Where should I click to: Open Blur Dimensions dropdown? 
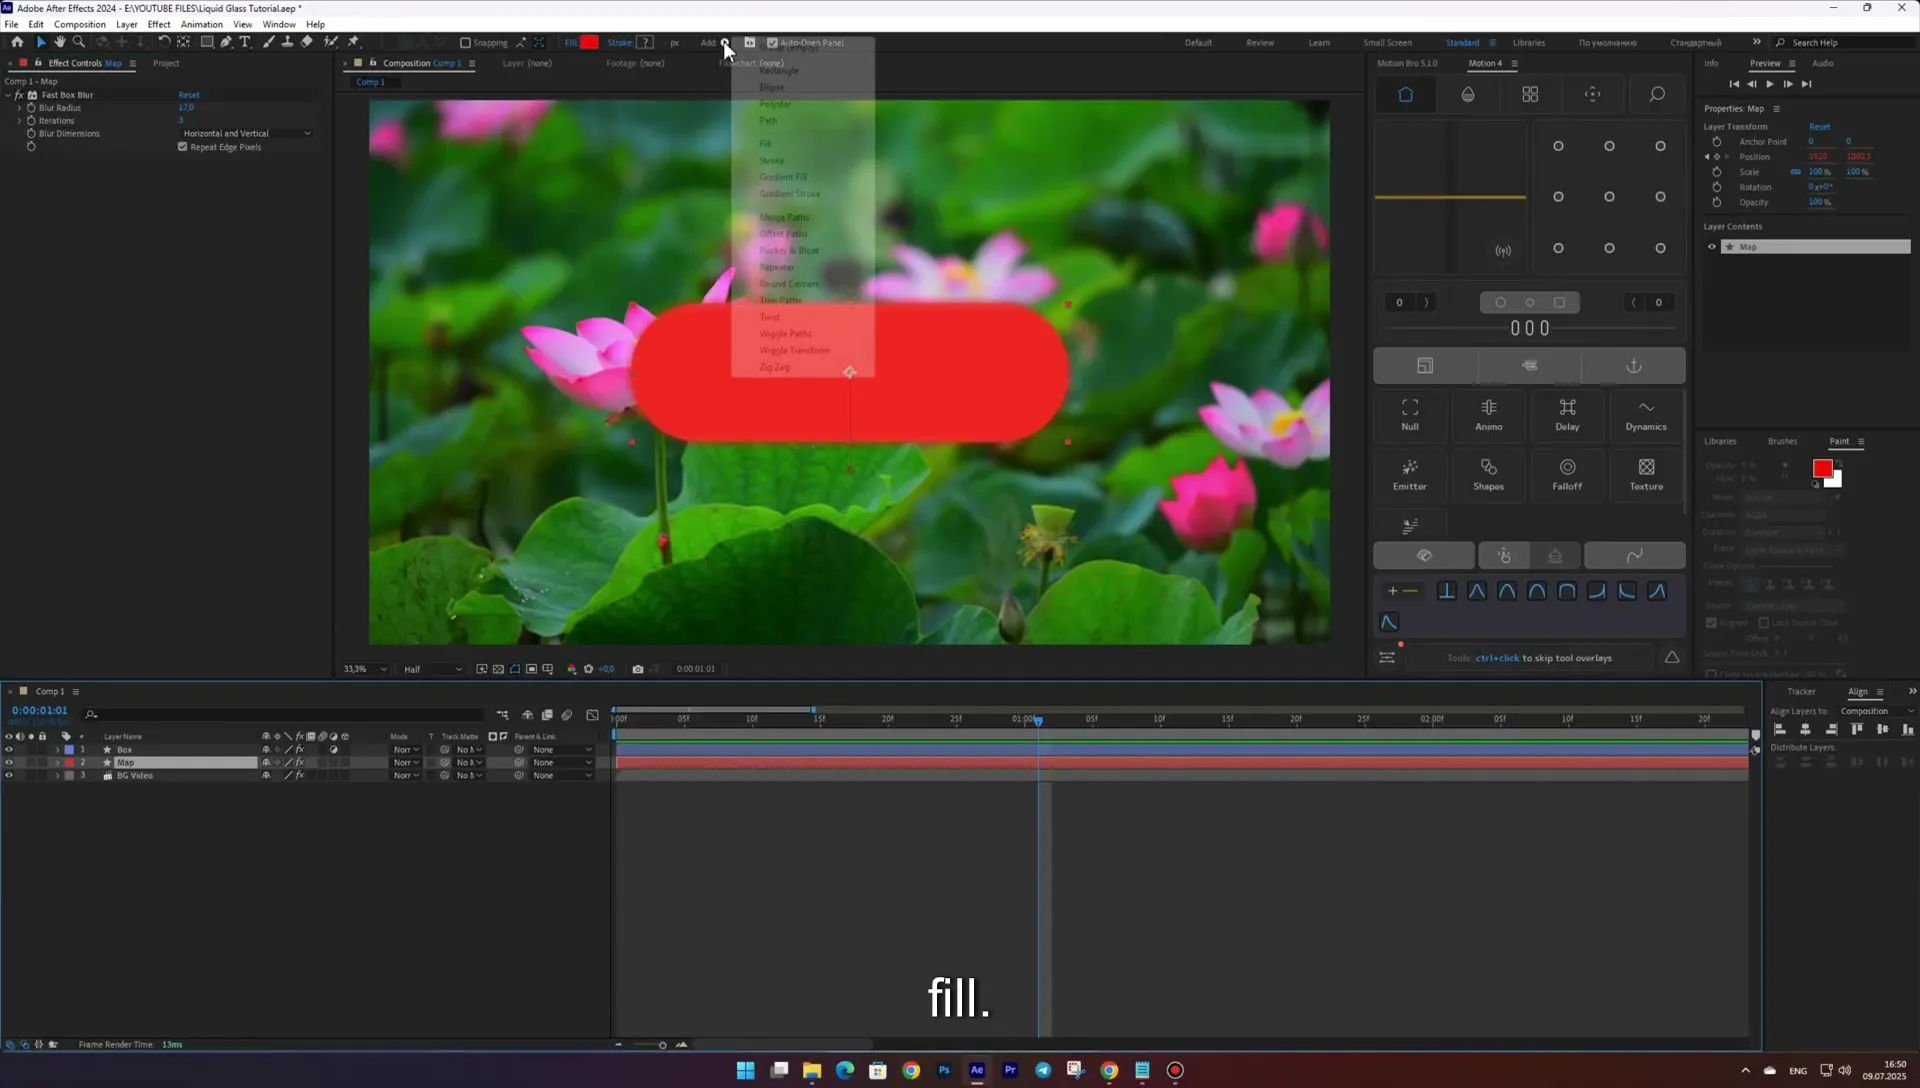click(246, 134)
